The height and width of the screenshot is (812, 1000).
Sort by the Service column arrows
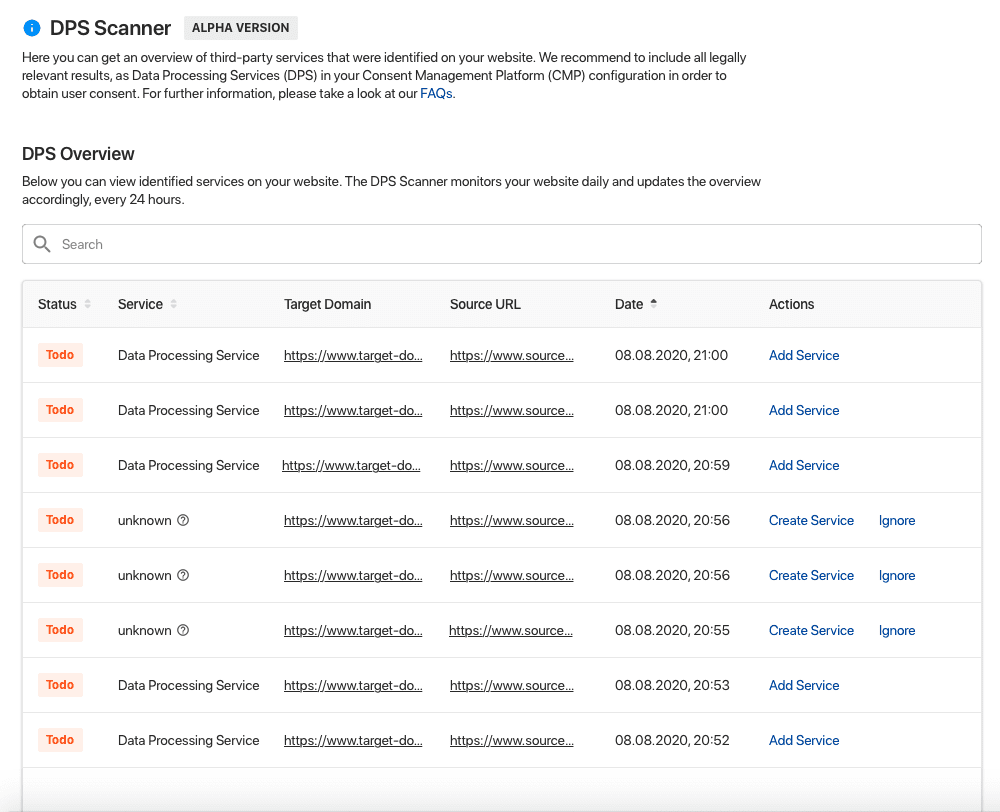(173, 304)
